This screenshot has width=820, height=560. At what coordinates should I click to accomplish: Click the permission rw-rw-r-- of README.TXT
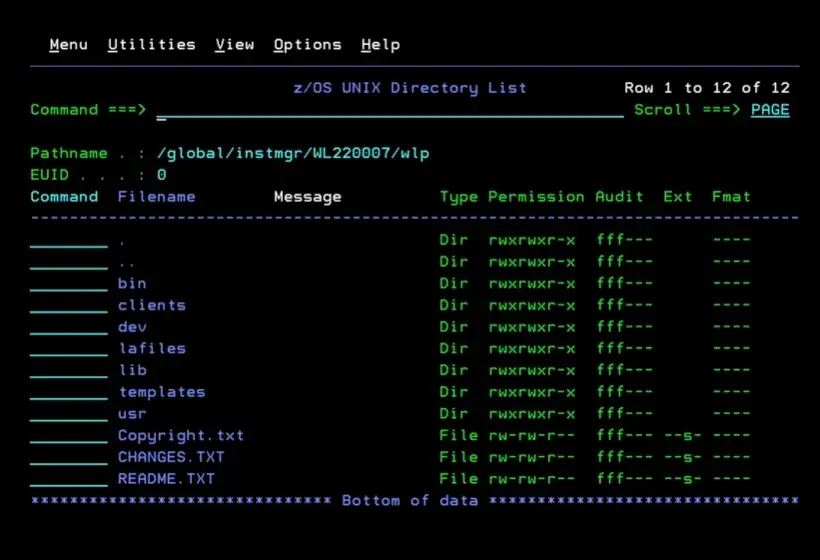coord(531,479)
